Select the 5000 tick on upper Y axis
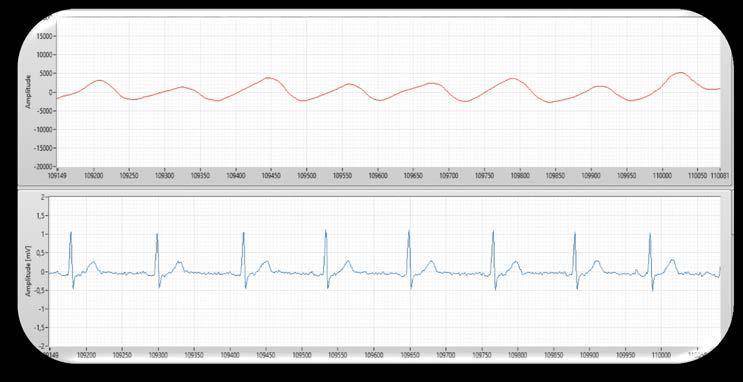 coord(47,73)
